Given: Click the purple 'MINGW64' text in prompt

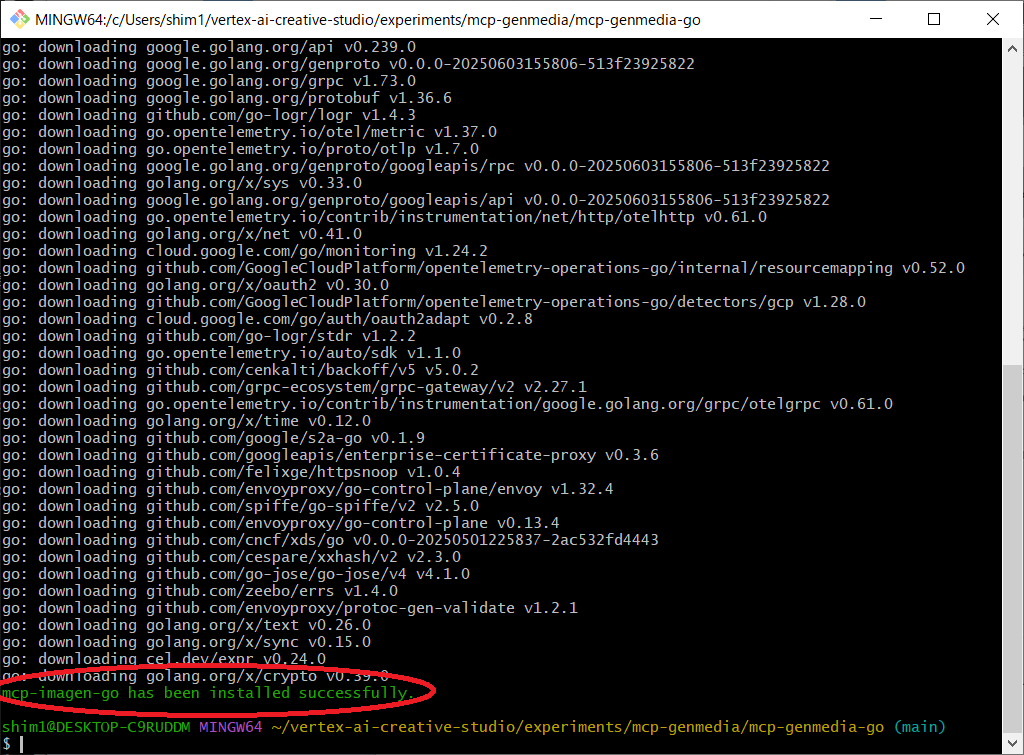Looking at the screenshot, I should point(230,727).
